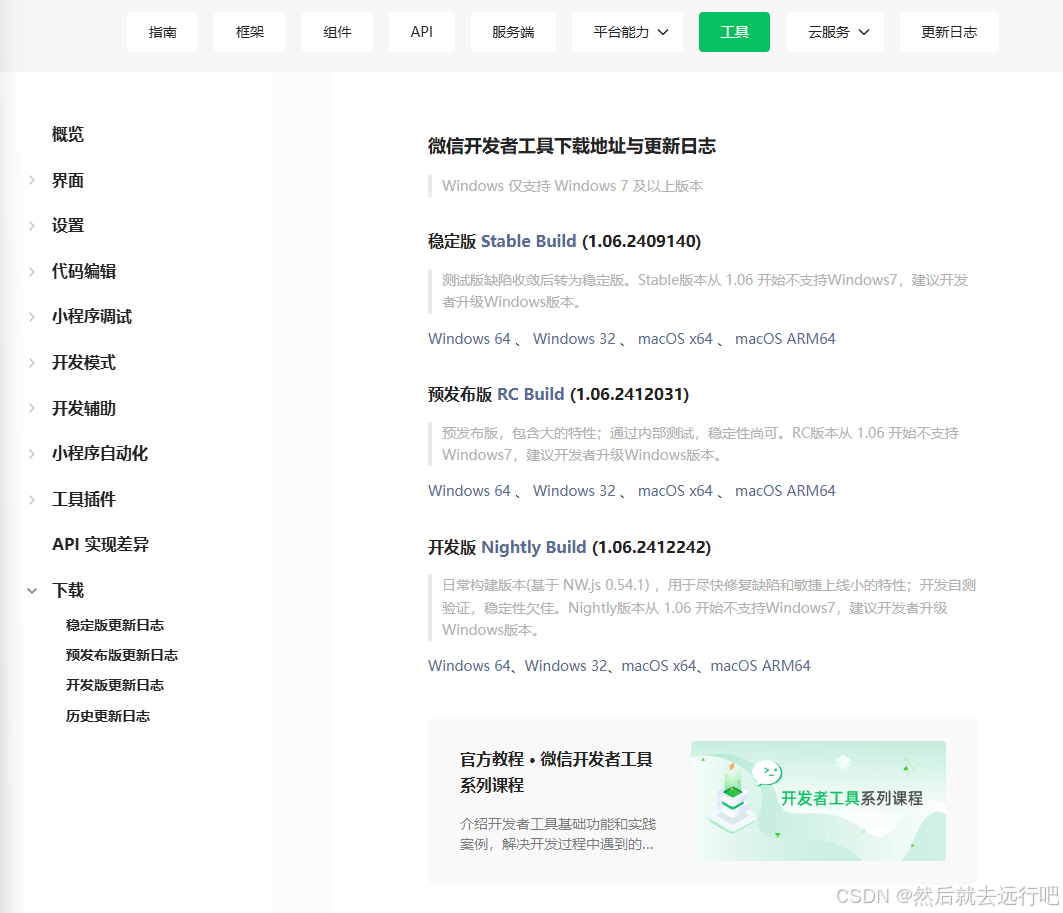Download Nightly Build macOS x64
1063x913 pixels.
(x=659, y=666)
